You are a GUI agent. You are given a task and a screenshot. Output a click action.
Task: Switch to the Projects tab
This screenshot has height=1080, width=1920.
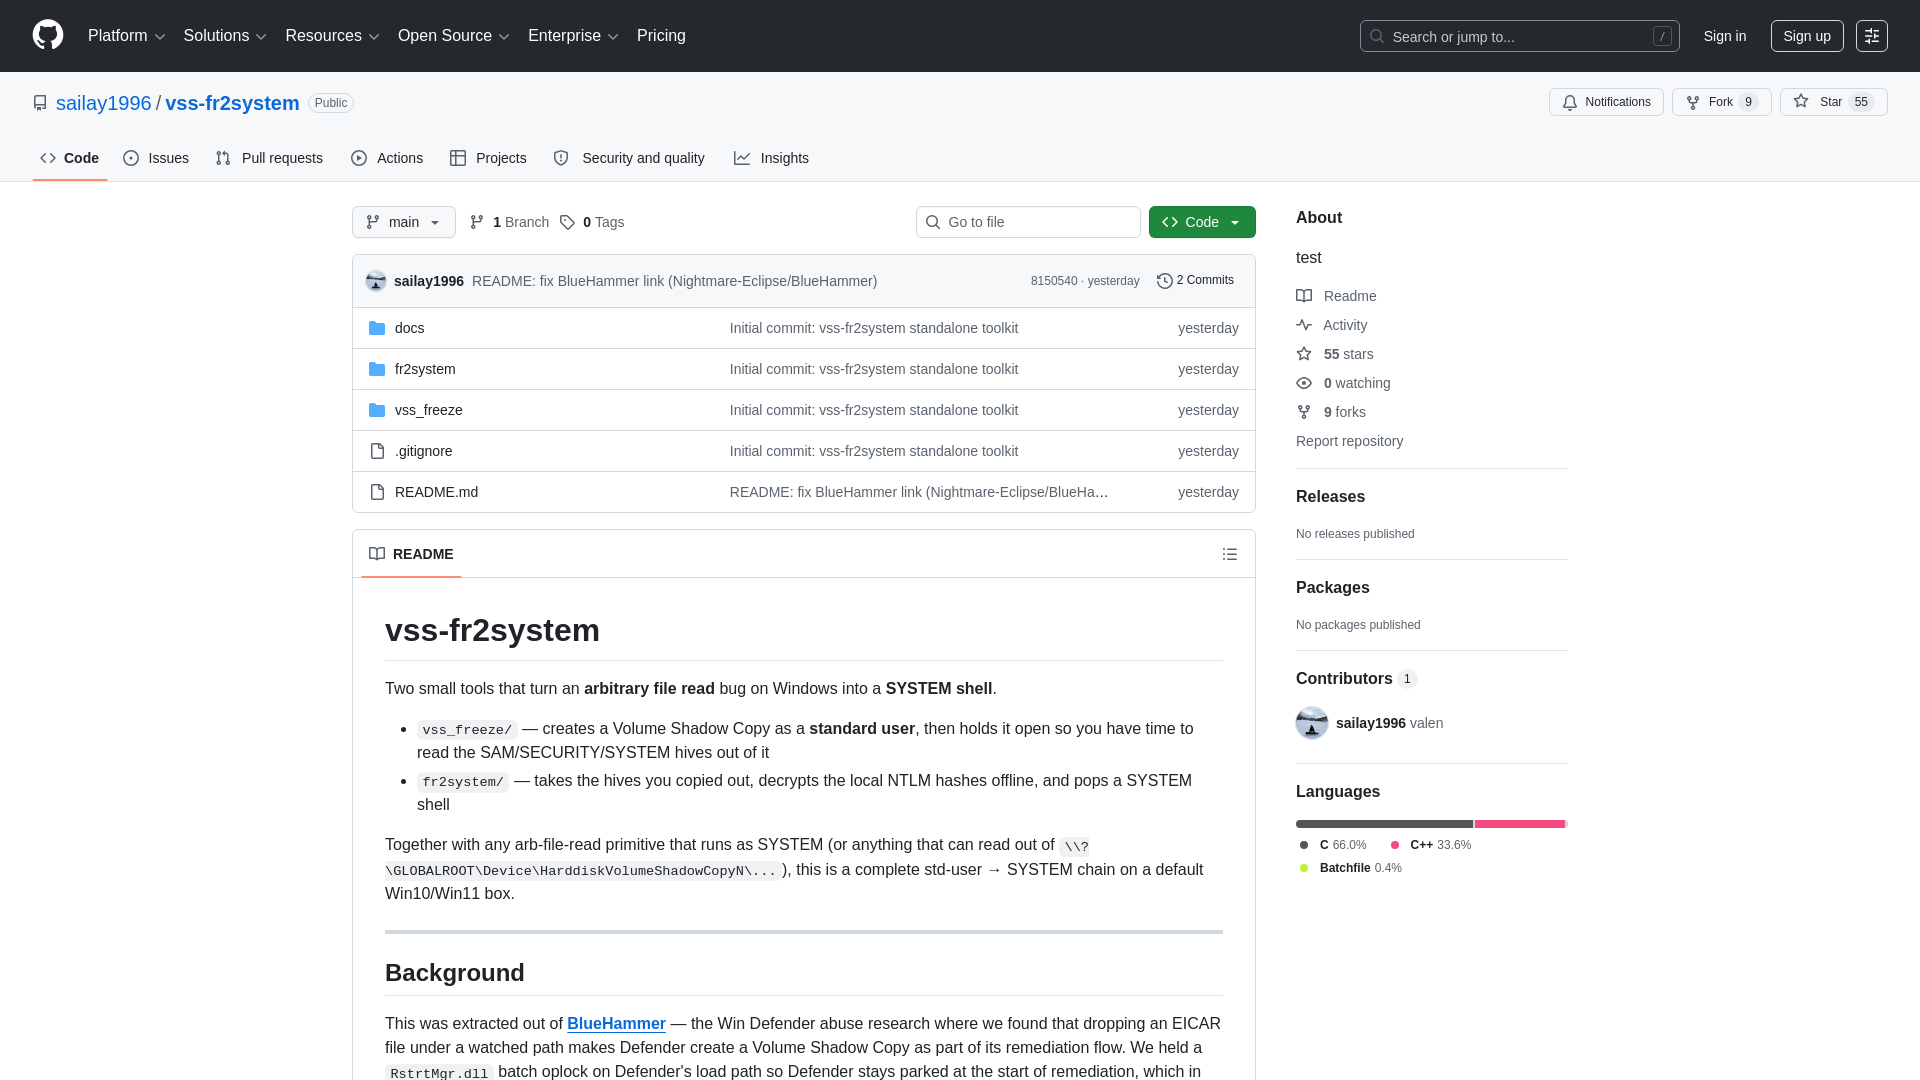coord(488,158)
